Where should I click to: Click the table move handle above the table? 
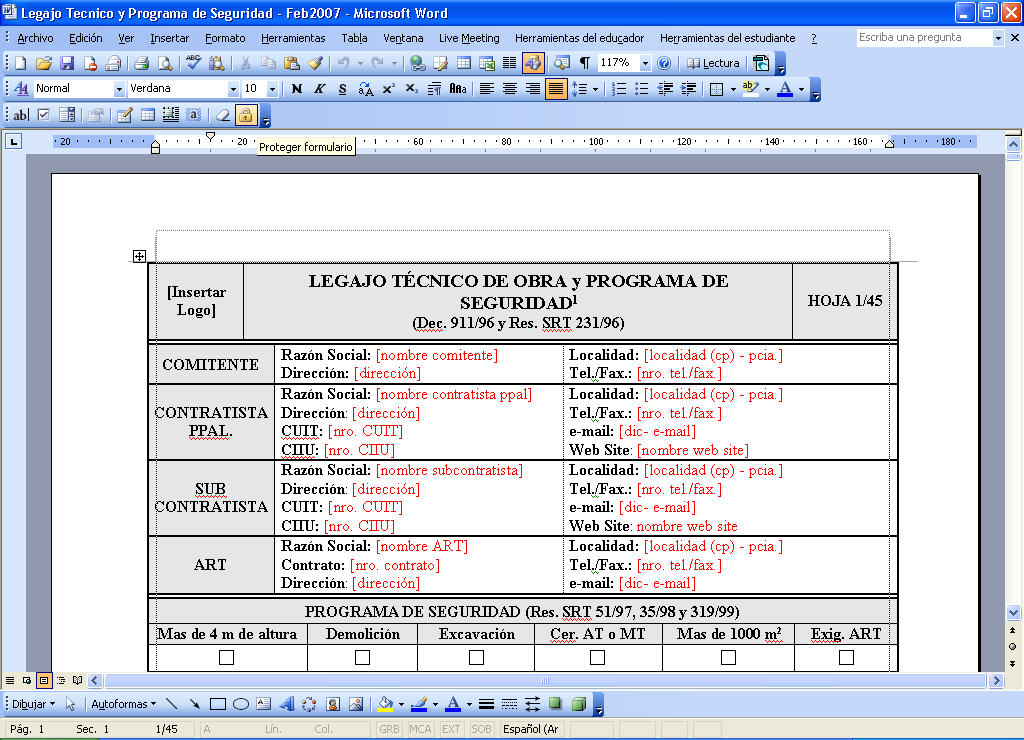click(x=139, y=256)
